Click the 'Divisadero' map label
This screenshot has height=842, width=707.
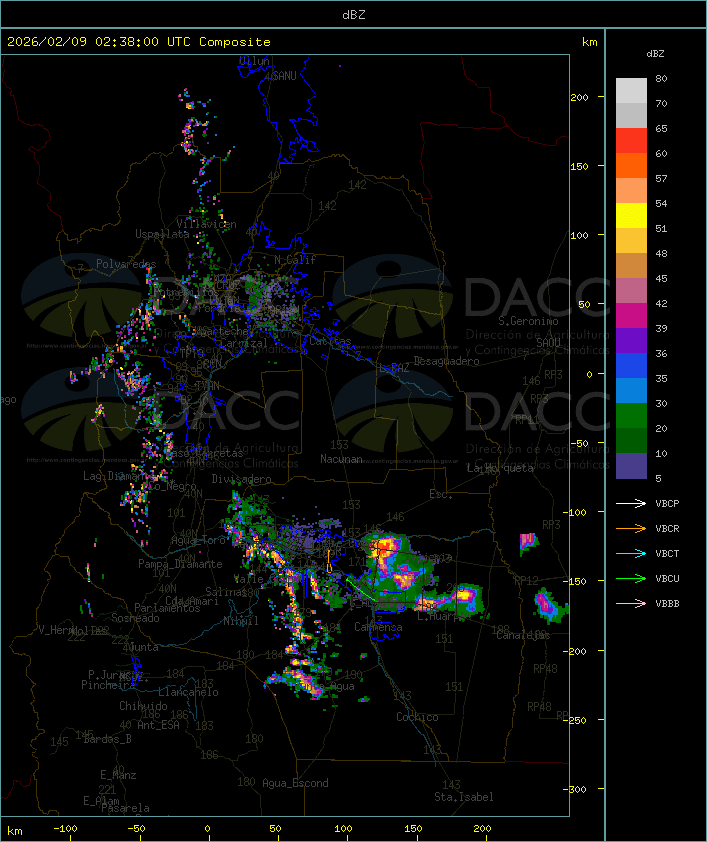242,478
